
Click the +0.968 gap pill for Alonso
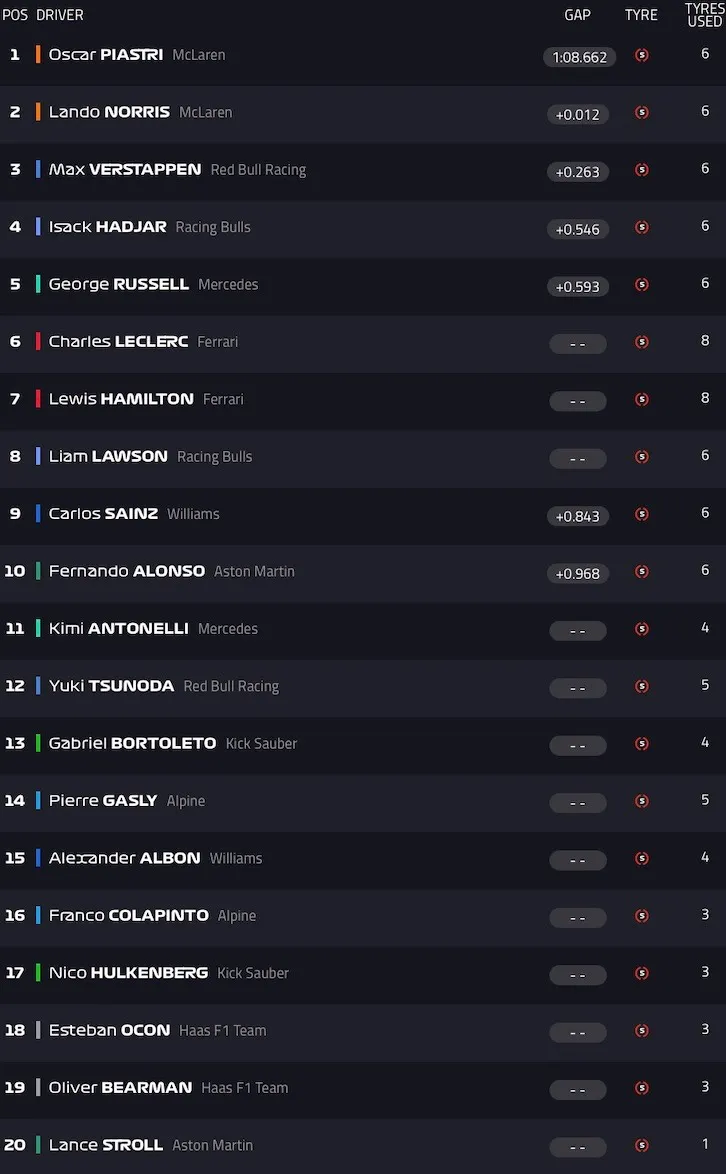(578, 574)
